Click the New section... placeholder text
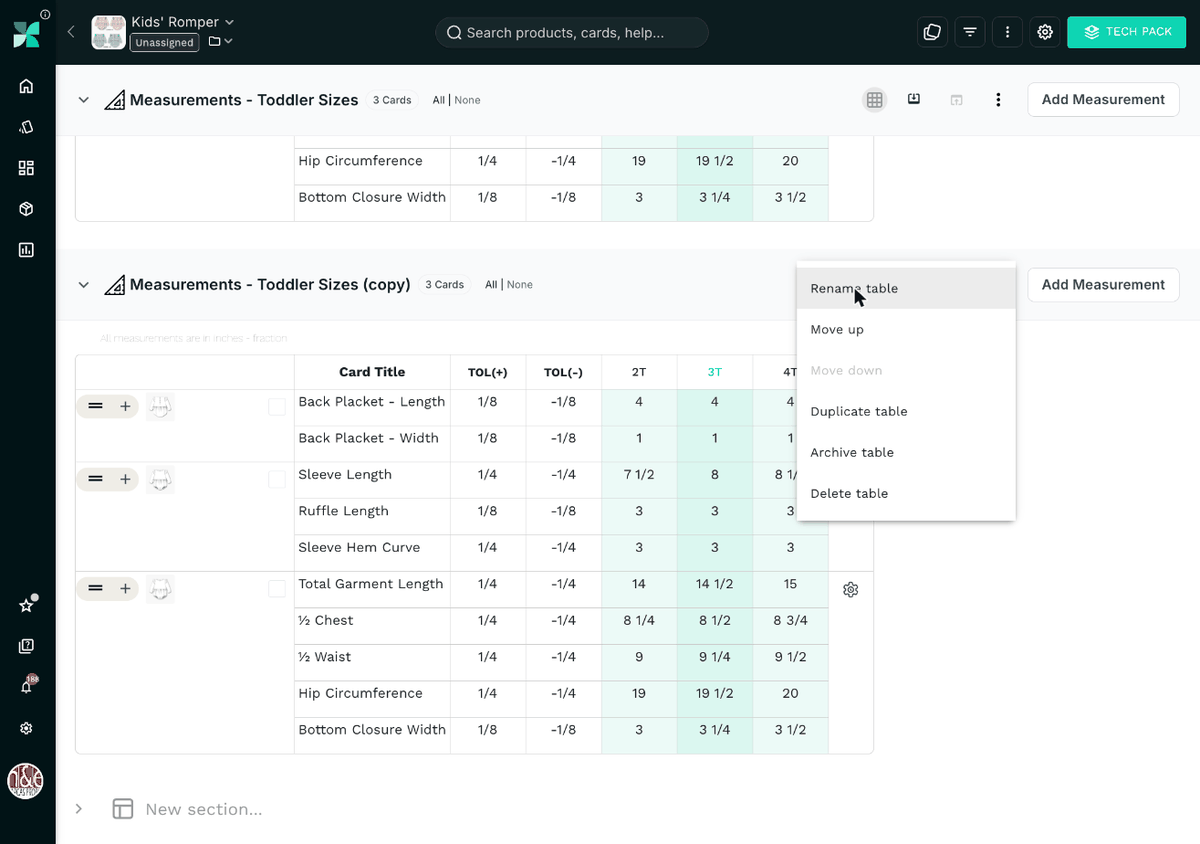 point(204,809)
